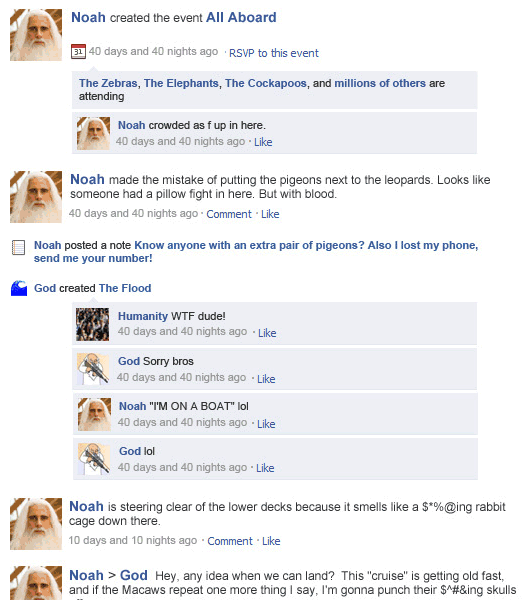The height and width of the screenshot is (600, 522).
Task: Click Noah's avatar on the 'I'M ON A BOAT' comment
Action: (x=95, y=414)
